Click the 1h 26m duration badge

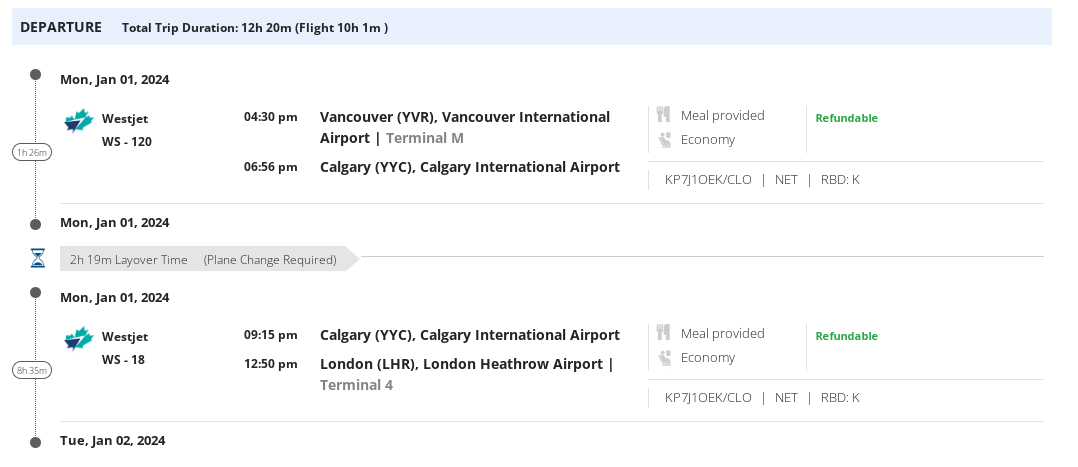tap(31, 152)
